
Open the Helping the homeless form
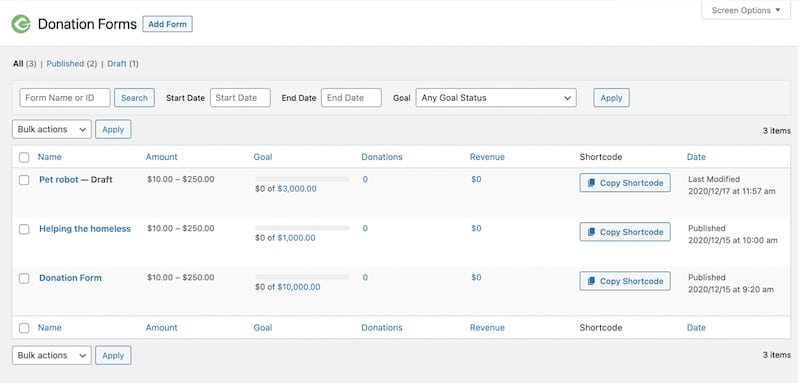tap(85, 229)
